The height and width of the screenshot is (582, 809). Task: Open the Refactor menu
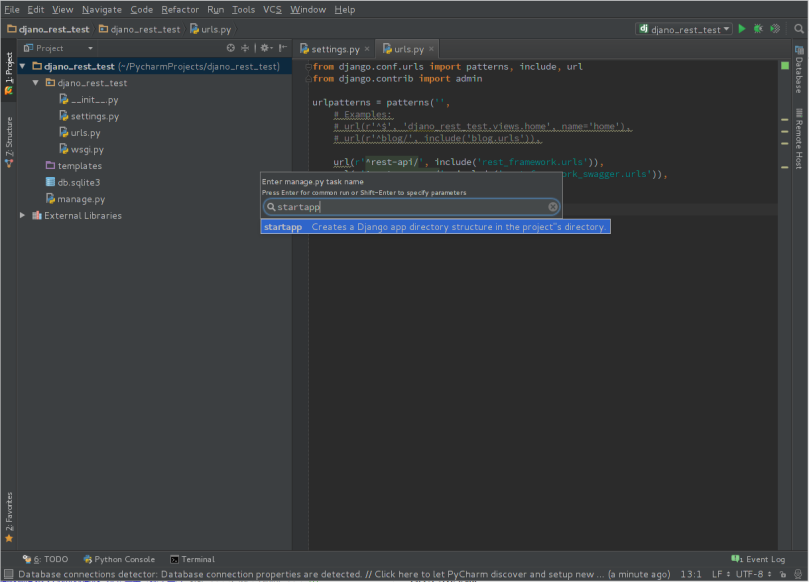[180, 9]
